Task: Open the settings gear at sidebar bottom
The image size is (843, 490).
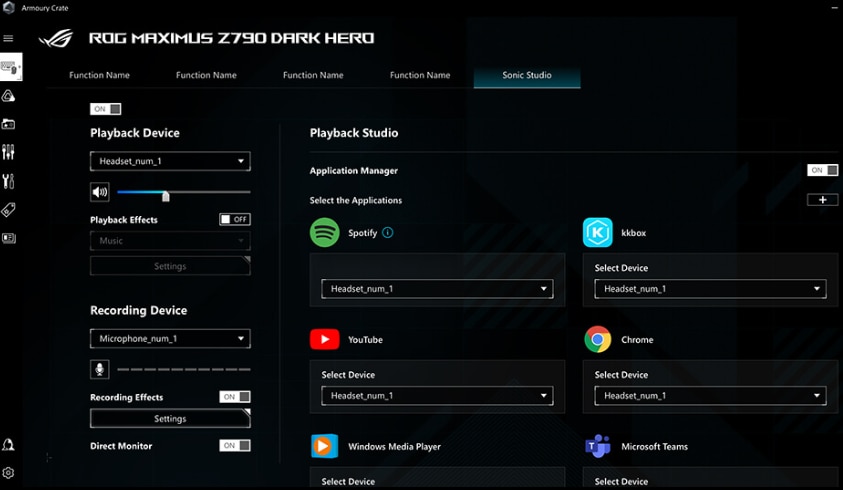Action: pos(8,473)
